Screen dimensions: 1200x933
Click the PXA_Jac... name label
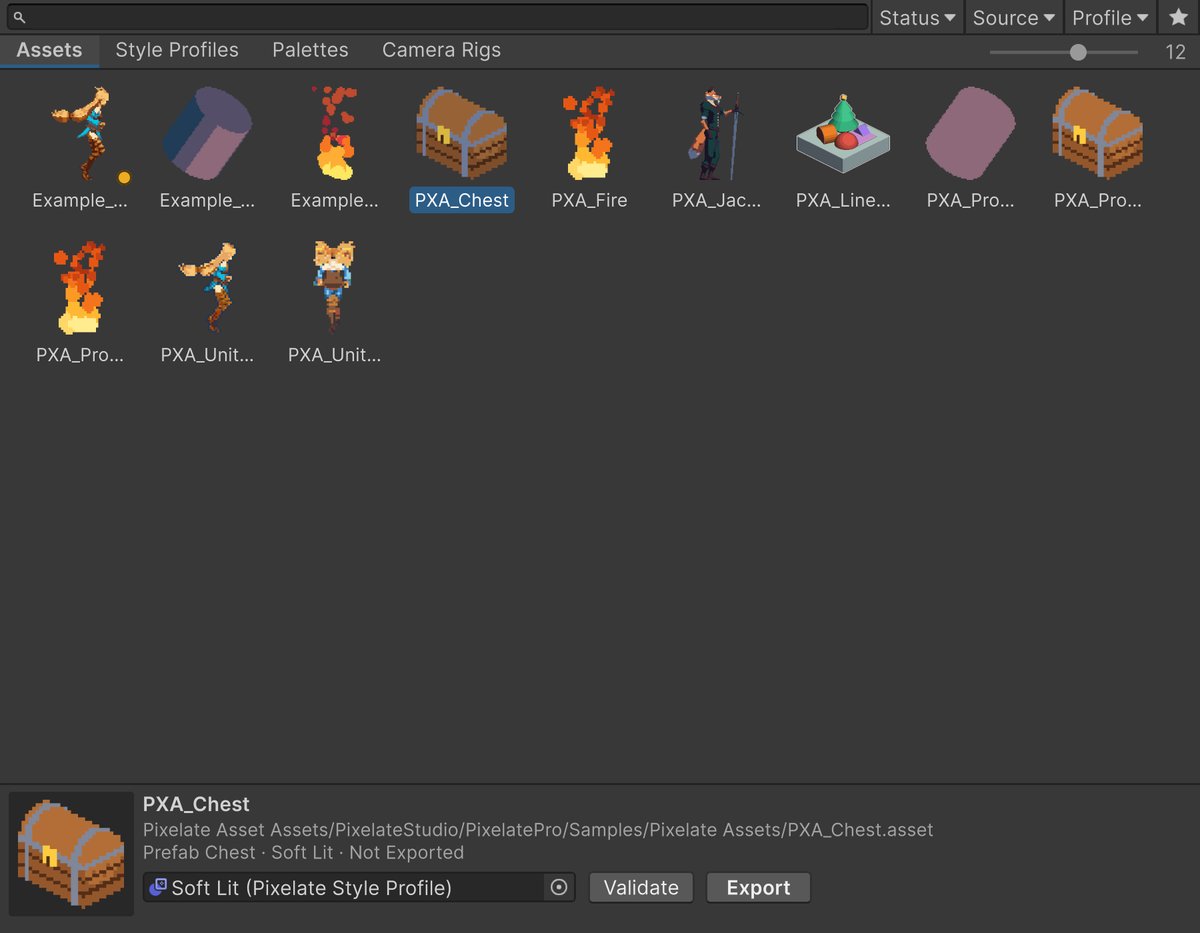click(x=716, y=200)
